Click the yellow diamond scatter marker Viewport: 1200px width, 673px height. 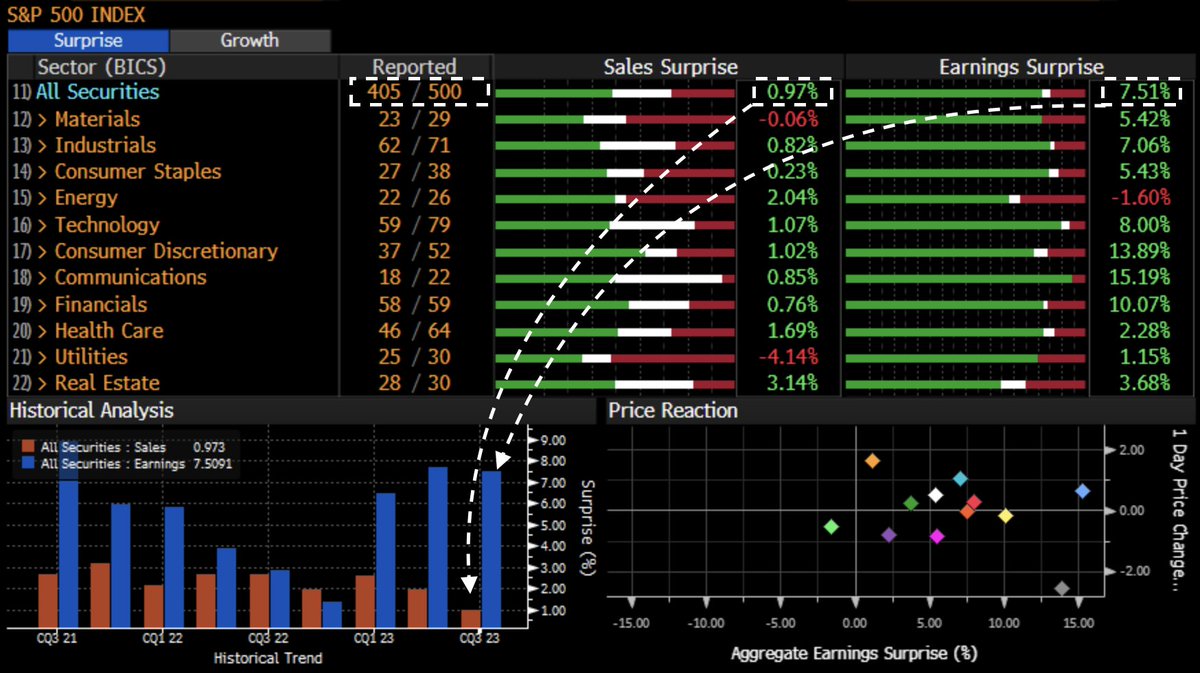point(1005,516)
